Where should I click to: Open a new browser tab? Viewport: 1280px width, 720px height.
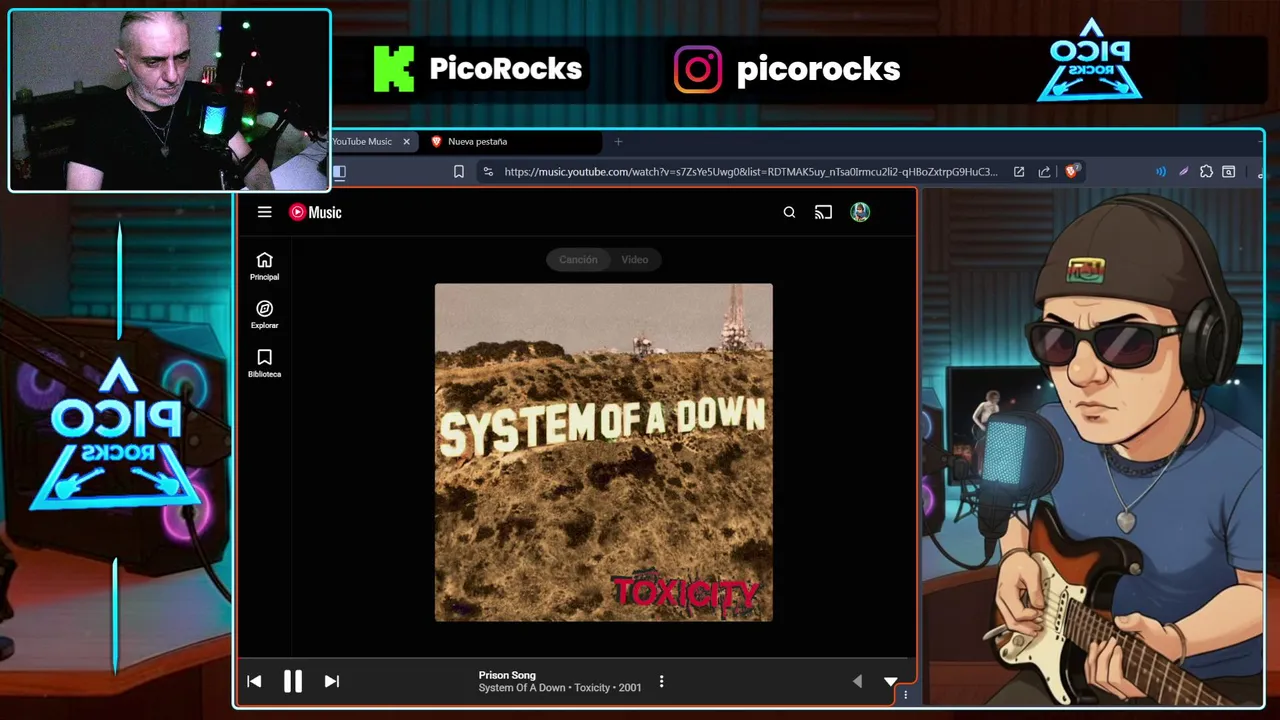(x=618, y=142)
